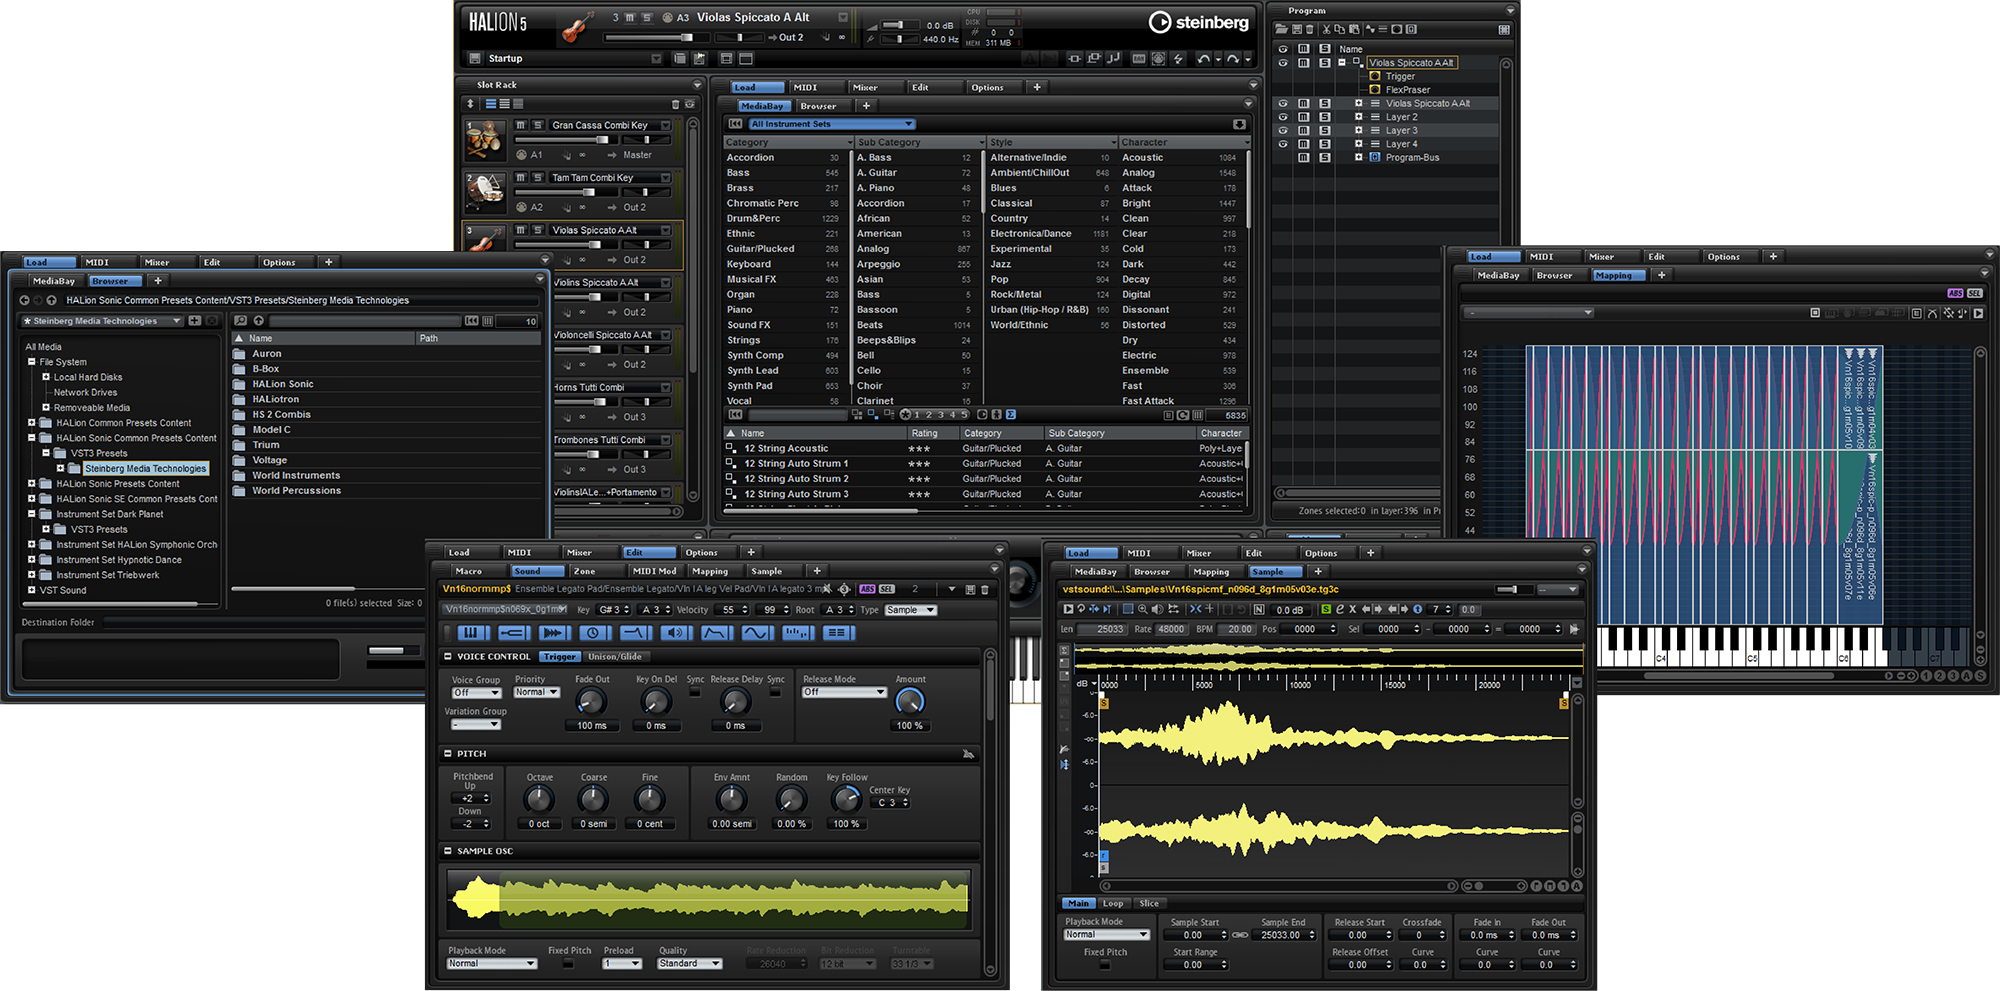Jump to the Envelope section icon

click(717, 632)
